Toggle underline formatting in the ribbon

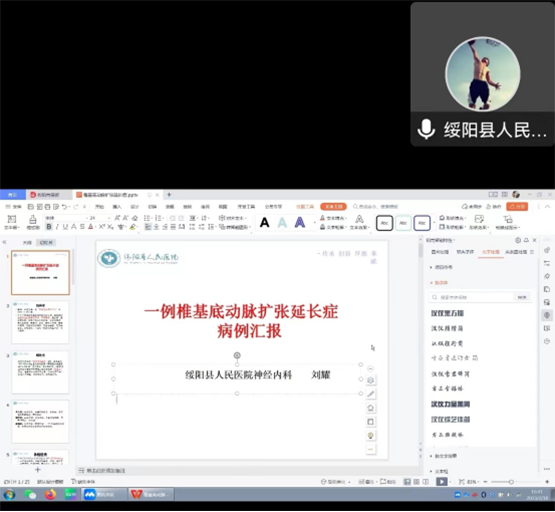65,227
